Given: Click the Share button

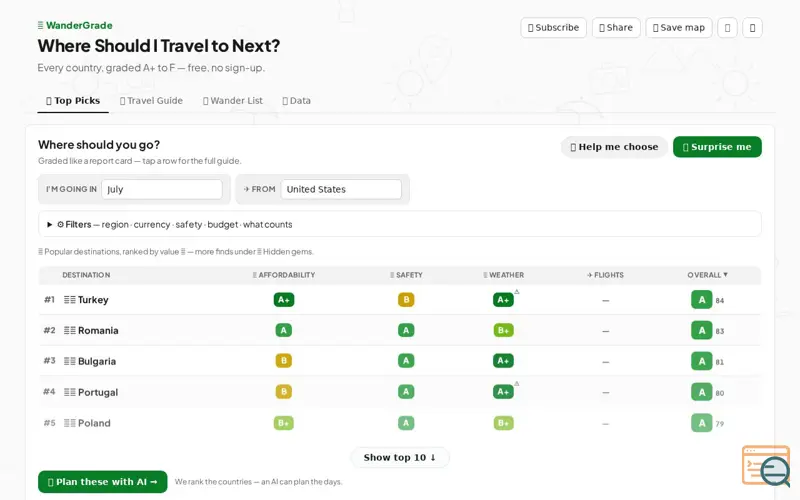Looking at the screenshot, I should (x=616, y=28).
